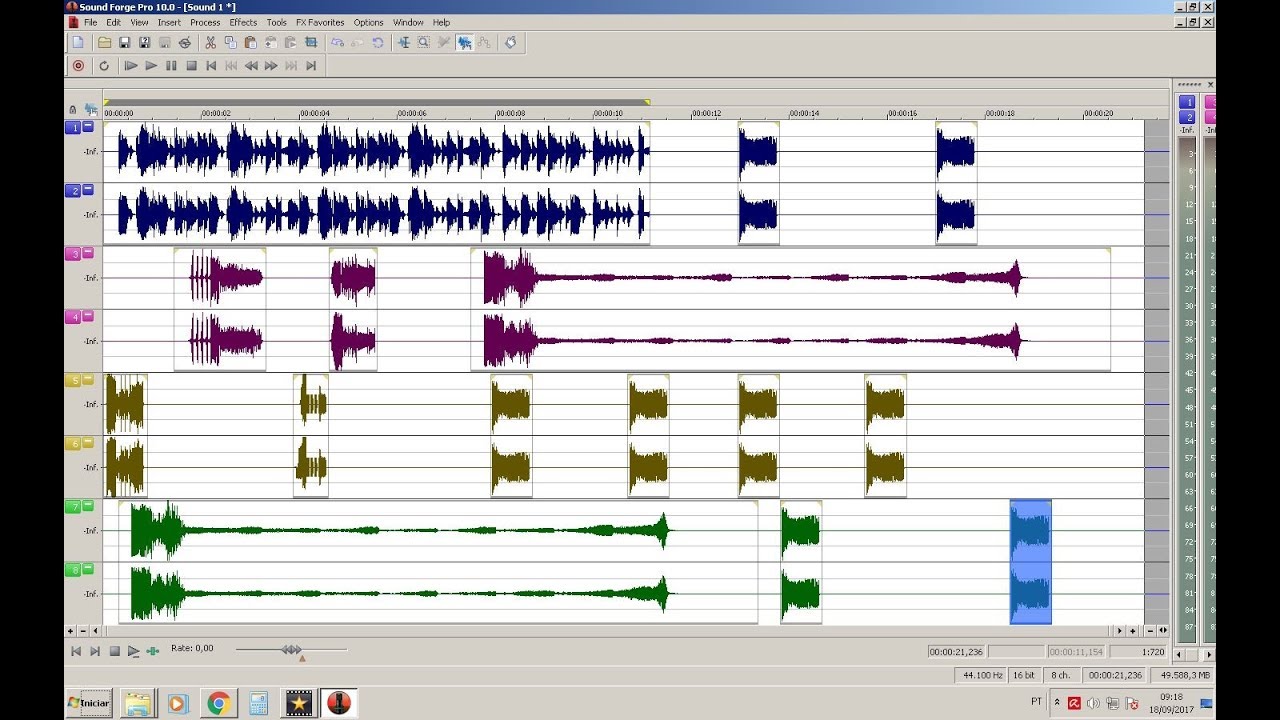Open the FX Favorites menu
Image resolution: width=1280 pixels, height=720 pixels.
pyautogui.click(x=320, y=22)
